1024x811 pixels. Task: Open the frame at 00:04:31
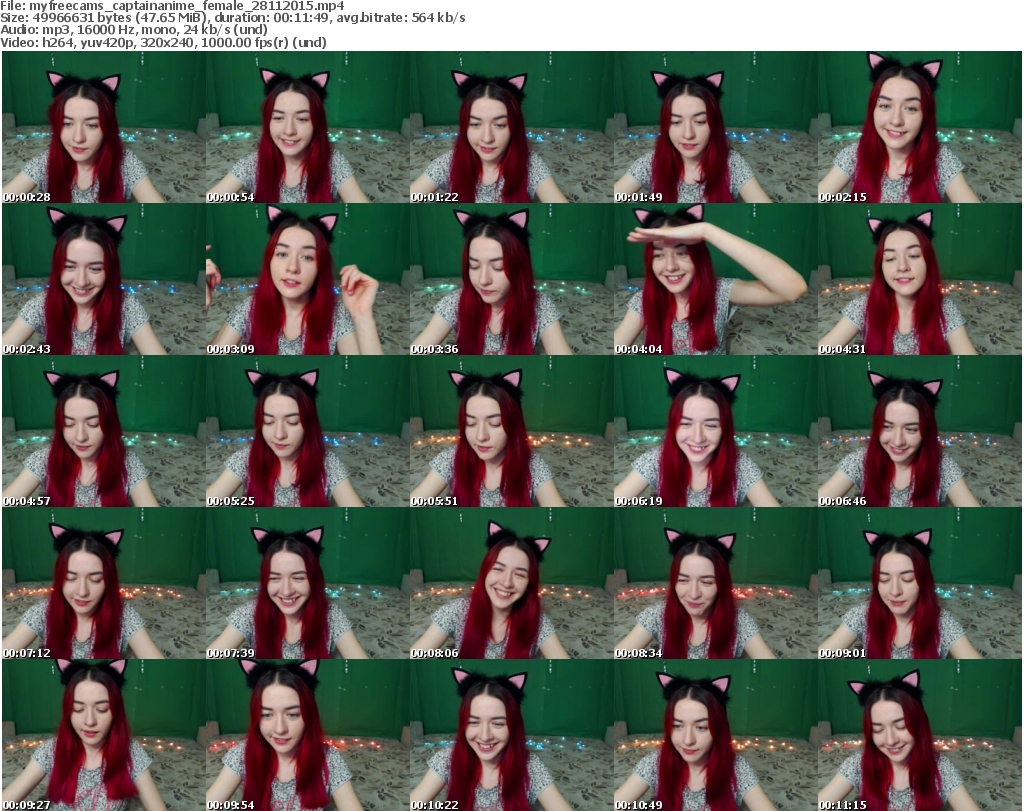(x=920, y=279)
